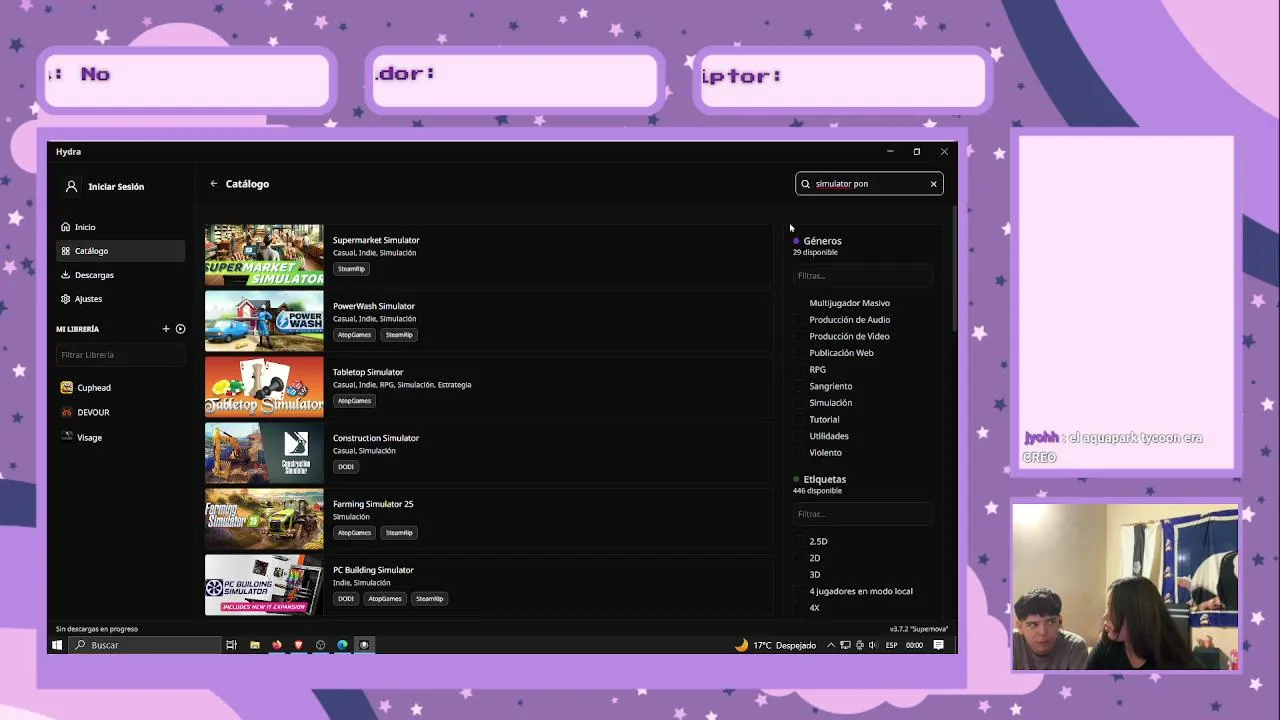Click the weather 17°C Despejado widget
The image size is (1280, 720).
[x=776, y=645]
